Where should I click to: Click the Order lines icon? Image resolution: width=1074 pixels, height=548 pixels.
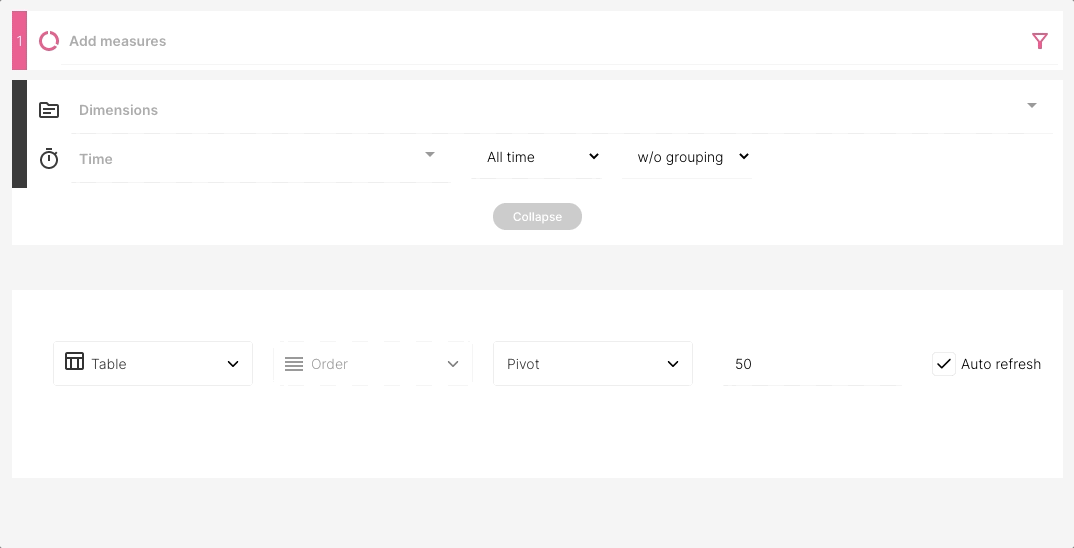coord(294,364)
